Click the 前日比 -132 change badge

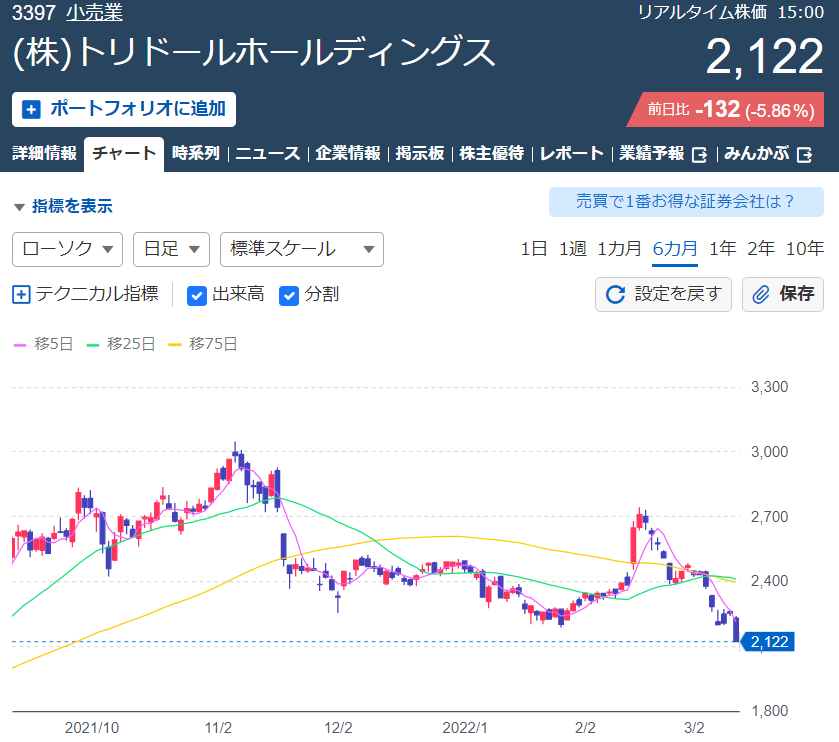726,110
